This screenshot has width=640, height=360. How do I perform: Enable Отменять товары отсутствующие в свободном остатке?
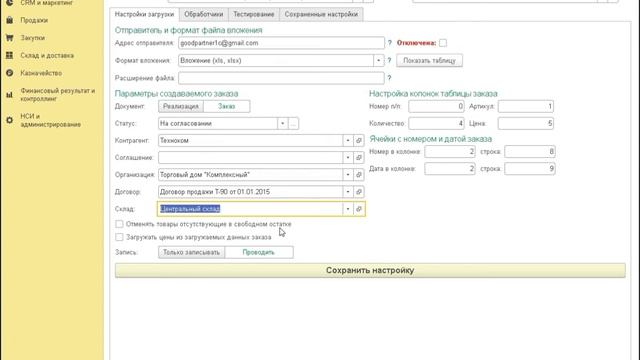(119, 224)
